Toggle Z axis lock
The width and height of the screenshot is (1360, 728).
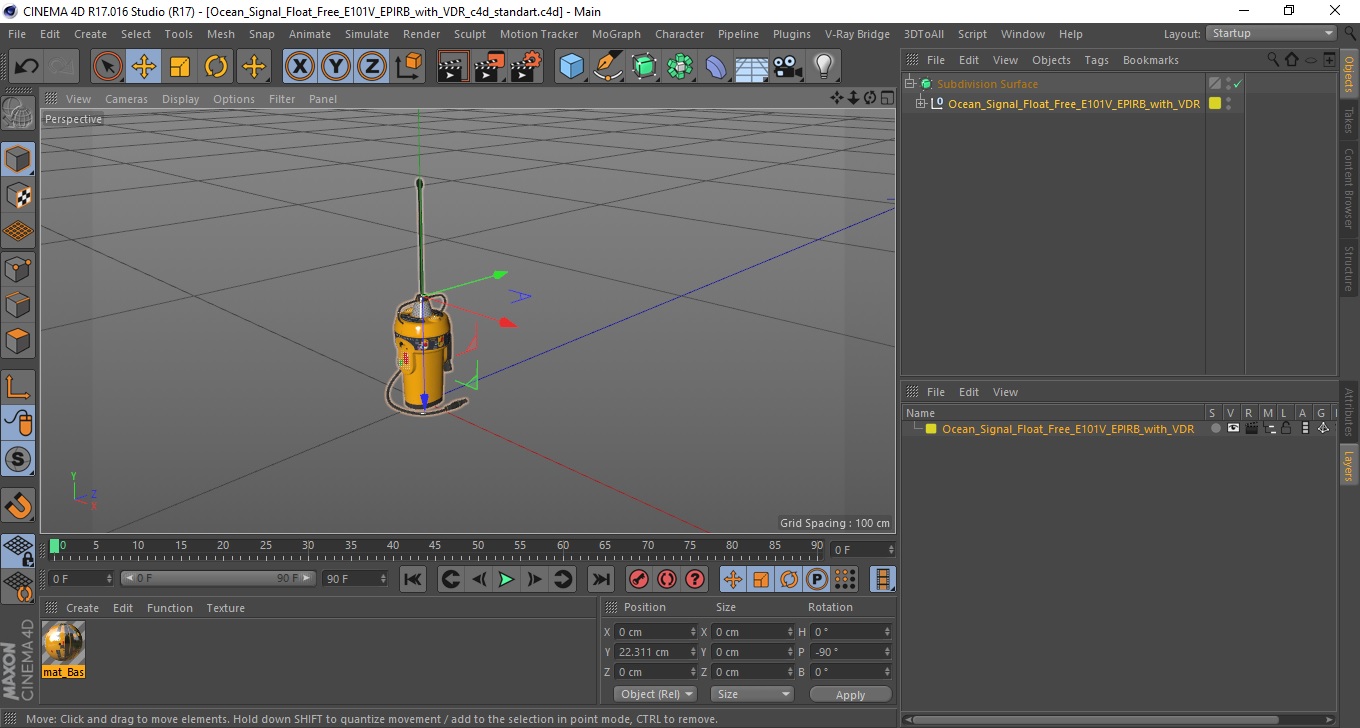tap(372, 67)
